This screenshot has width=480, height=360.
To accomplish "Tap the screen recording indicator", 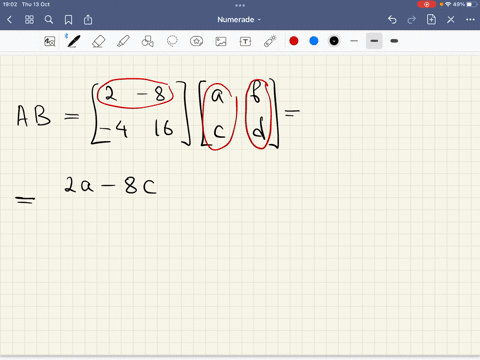I will 426,4.
